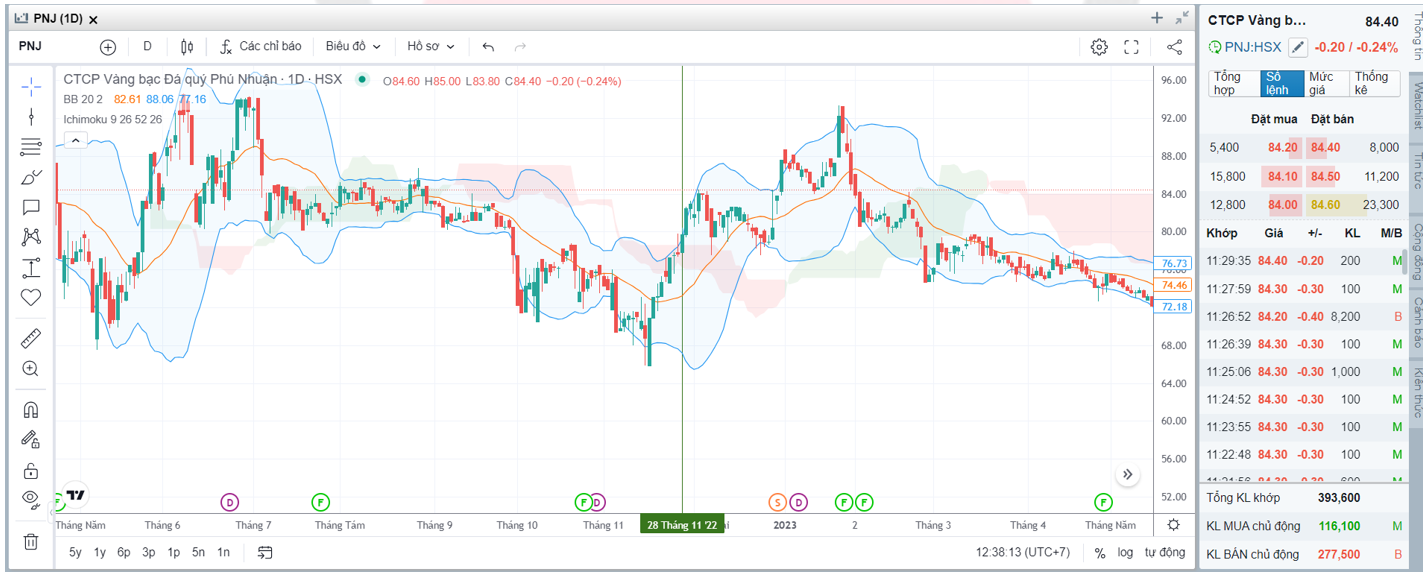Open the chart patterns tool
Image resolution: width=1423 pixels, height=583 pixels.
point(31,237)
